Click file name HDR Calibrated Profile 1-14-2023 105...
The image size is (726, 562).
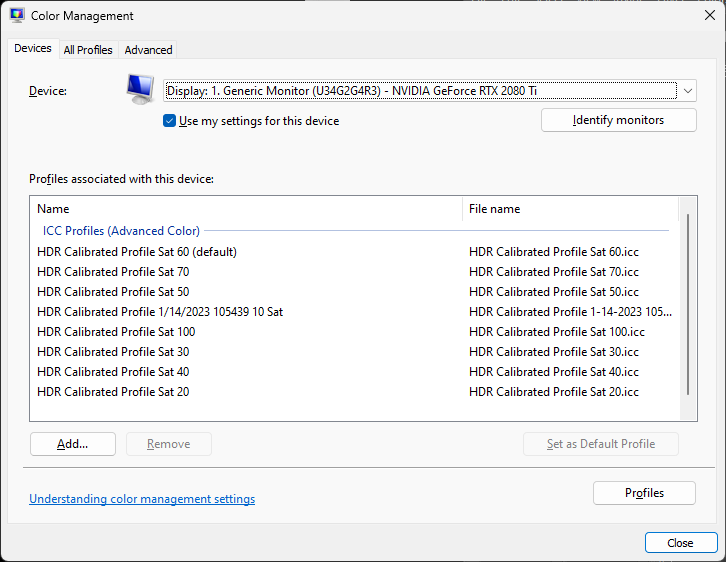570,312
